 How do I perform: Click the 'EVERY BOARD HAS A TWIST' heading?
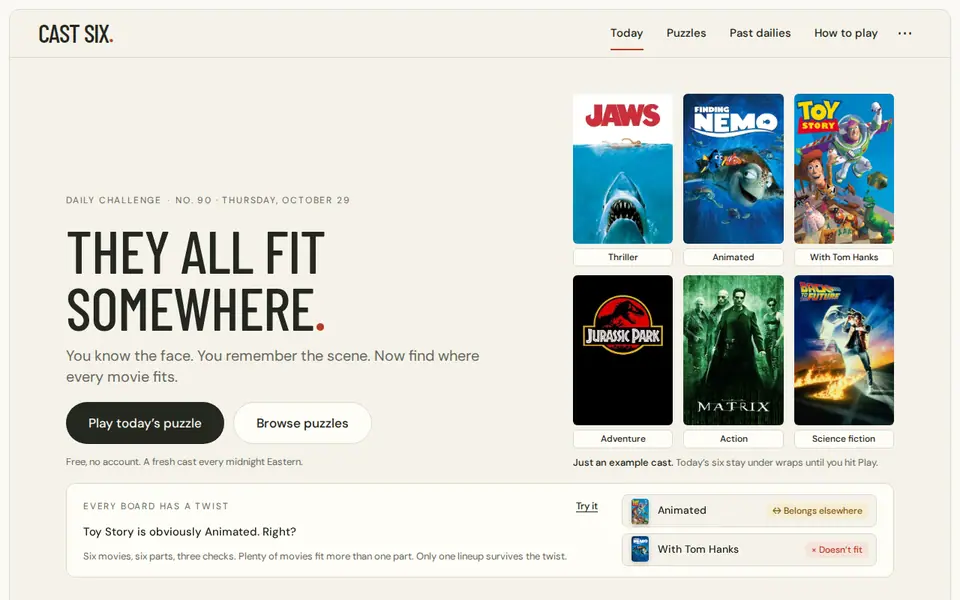[x=156, y=506]
